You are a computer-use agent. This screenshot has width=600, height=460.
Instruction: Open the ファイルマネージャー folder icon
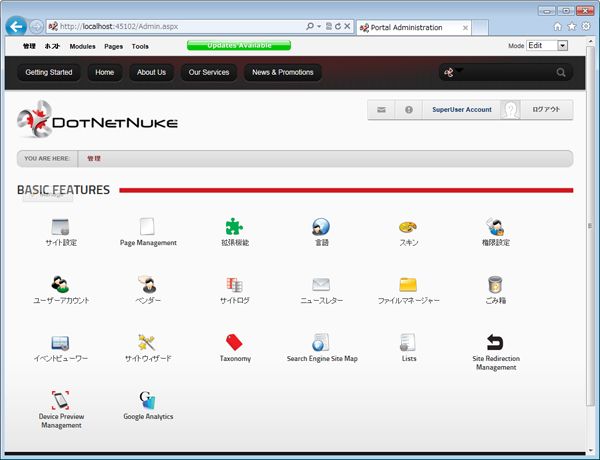tap(408, 285)
